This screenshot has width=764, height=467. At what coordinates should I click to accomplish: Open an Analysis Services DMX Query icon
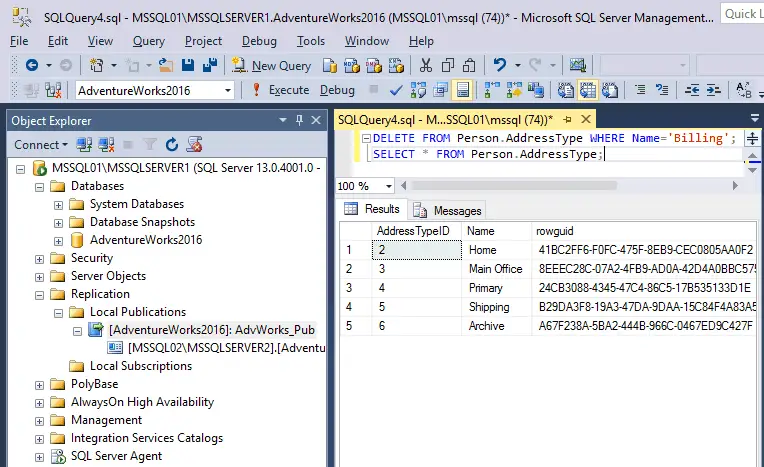click(374, 65)
